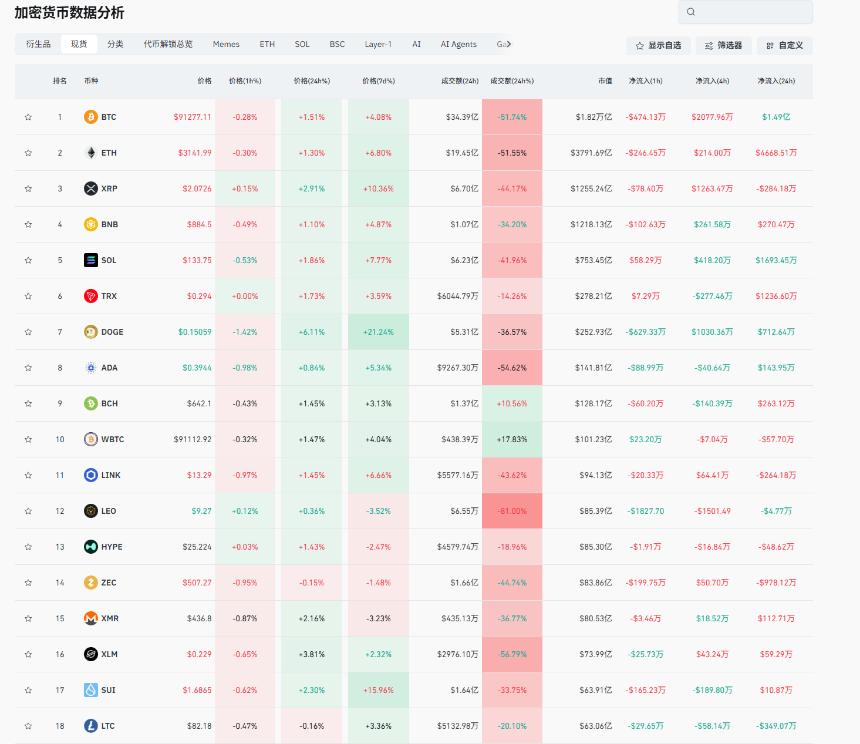The width and height of the screenshot is (860, 744).
Task: Click the search magnifier icon
Action: (x=691, y=12)
